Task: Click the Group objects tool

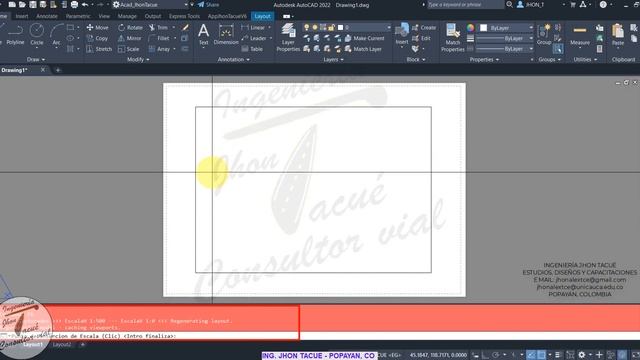Action: [x=544, y=35]
